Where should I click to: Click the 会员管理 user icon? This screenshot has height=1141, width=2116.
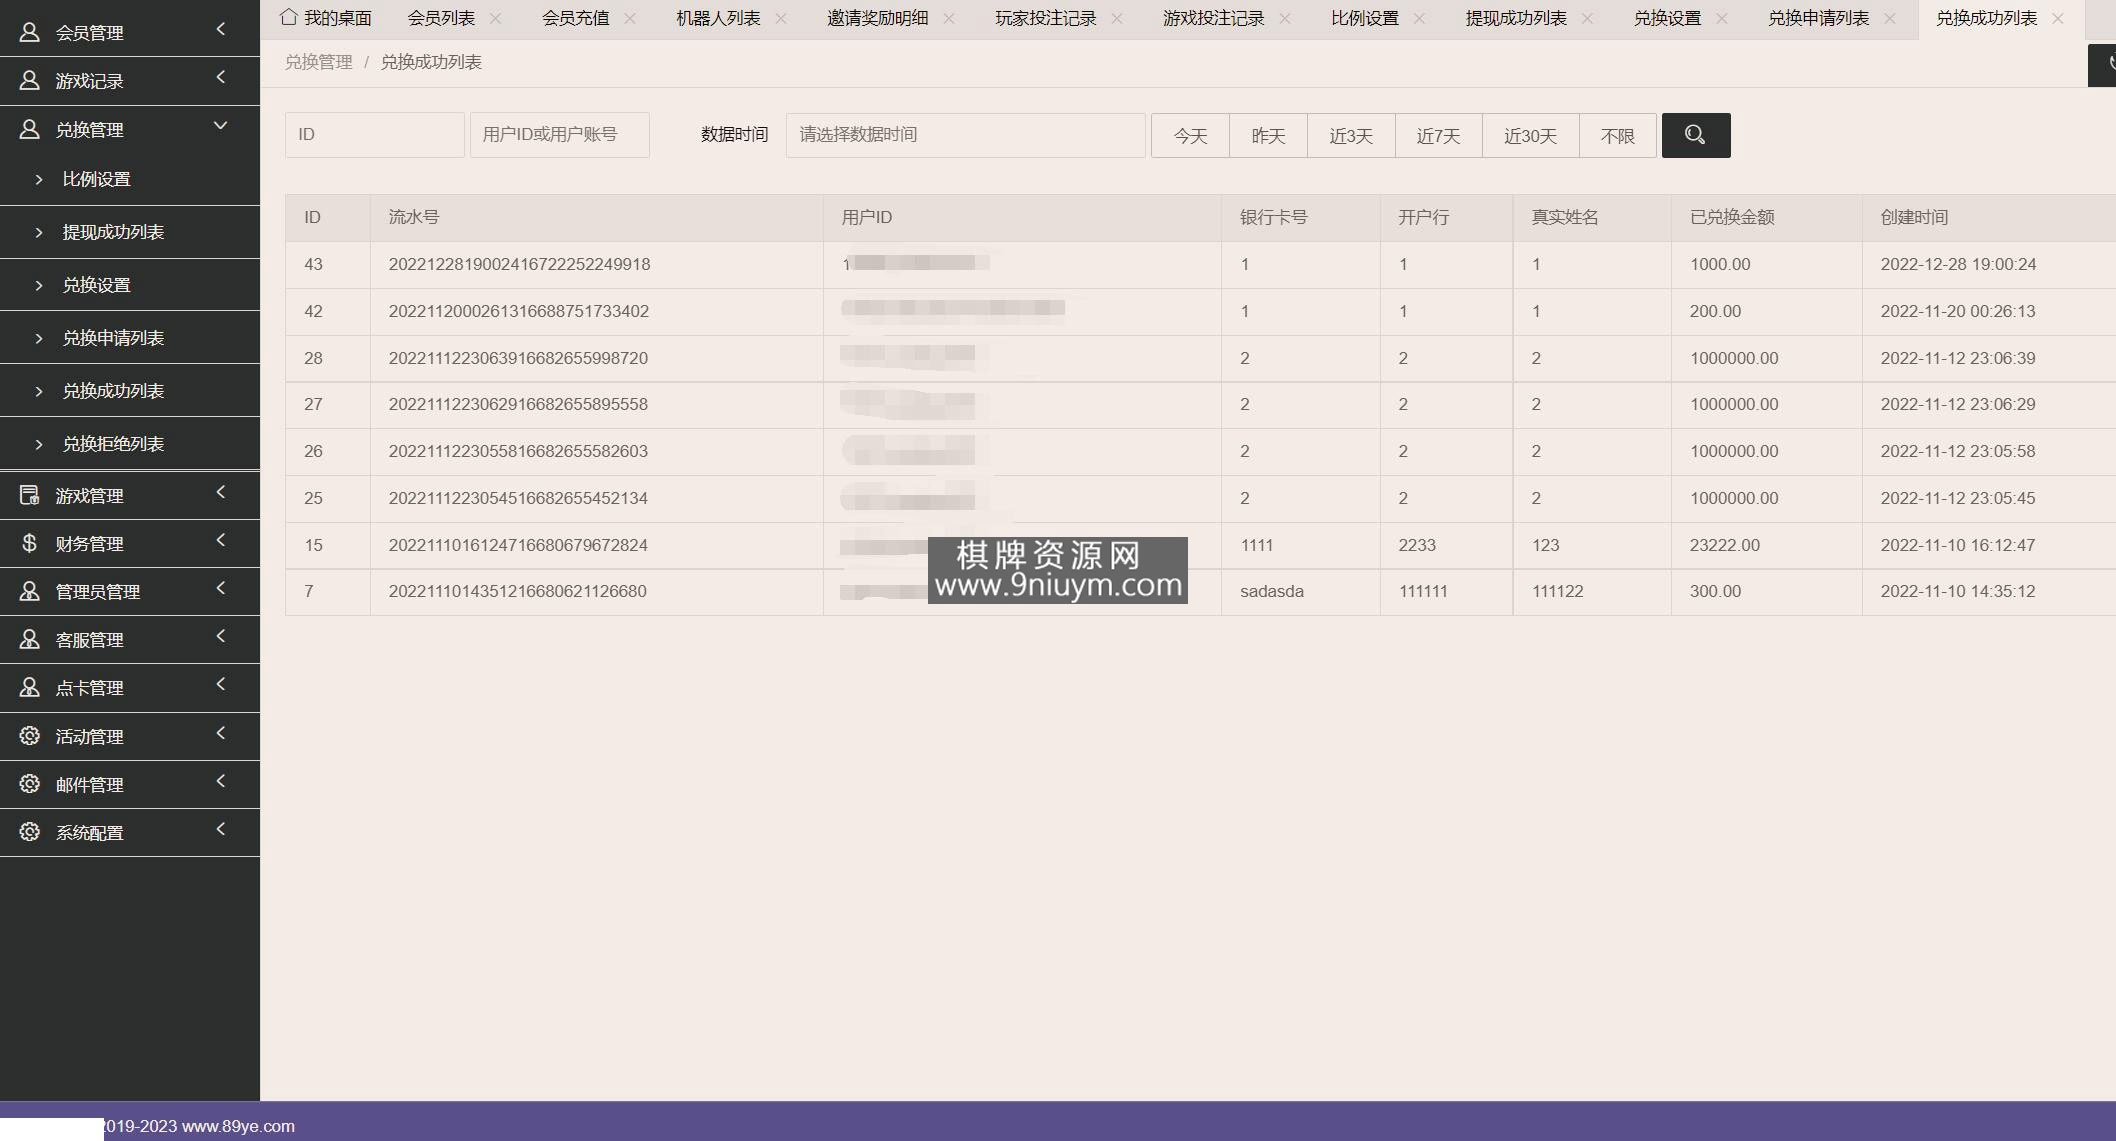point(29,32)
